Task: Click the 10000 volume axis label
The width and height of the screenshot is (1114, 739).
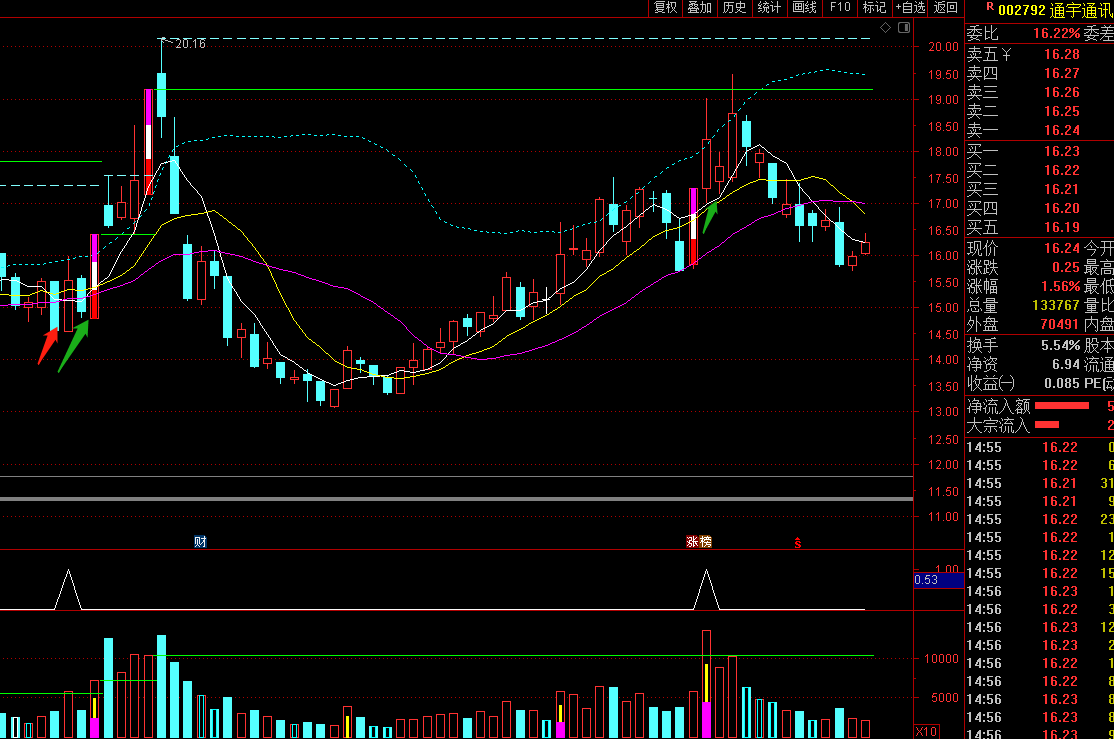Action: 941,659
